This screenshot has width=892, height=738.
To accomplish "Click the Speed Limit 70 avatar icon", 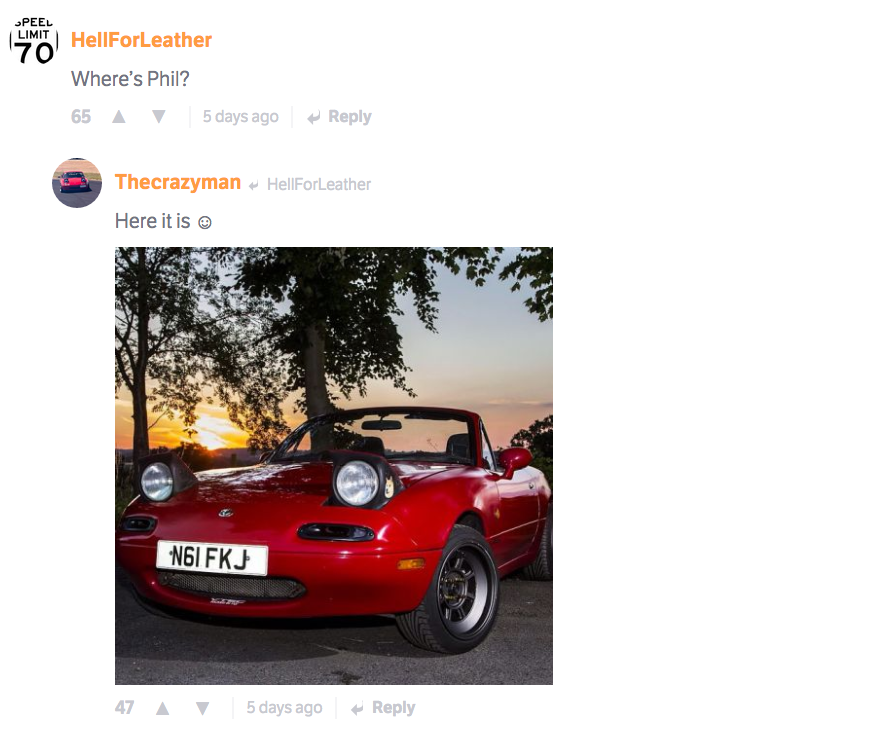I will coord(34,41).
